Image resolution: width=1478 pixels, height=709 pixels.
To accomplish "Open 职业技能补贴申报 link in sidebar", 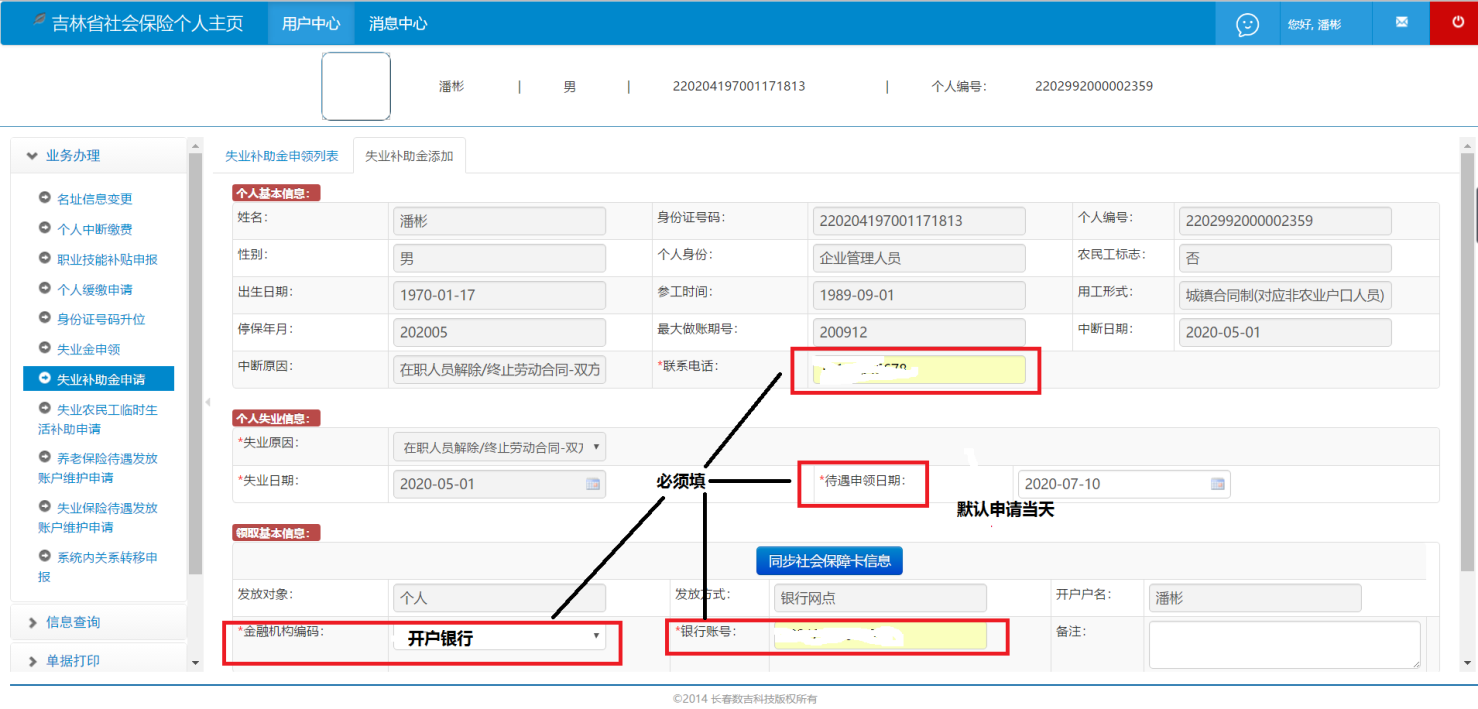I will tap(107, 259).
